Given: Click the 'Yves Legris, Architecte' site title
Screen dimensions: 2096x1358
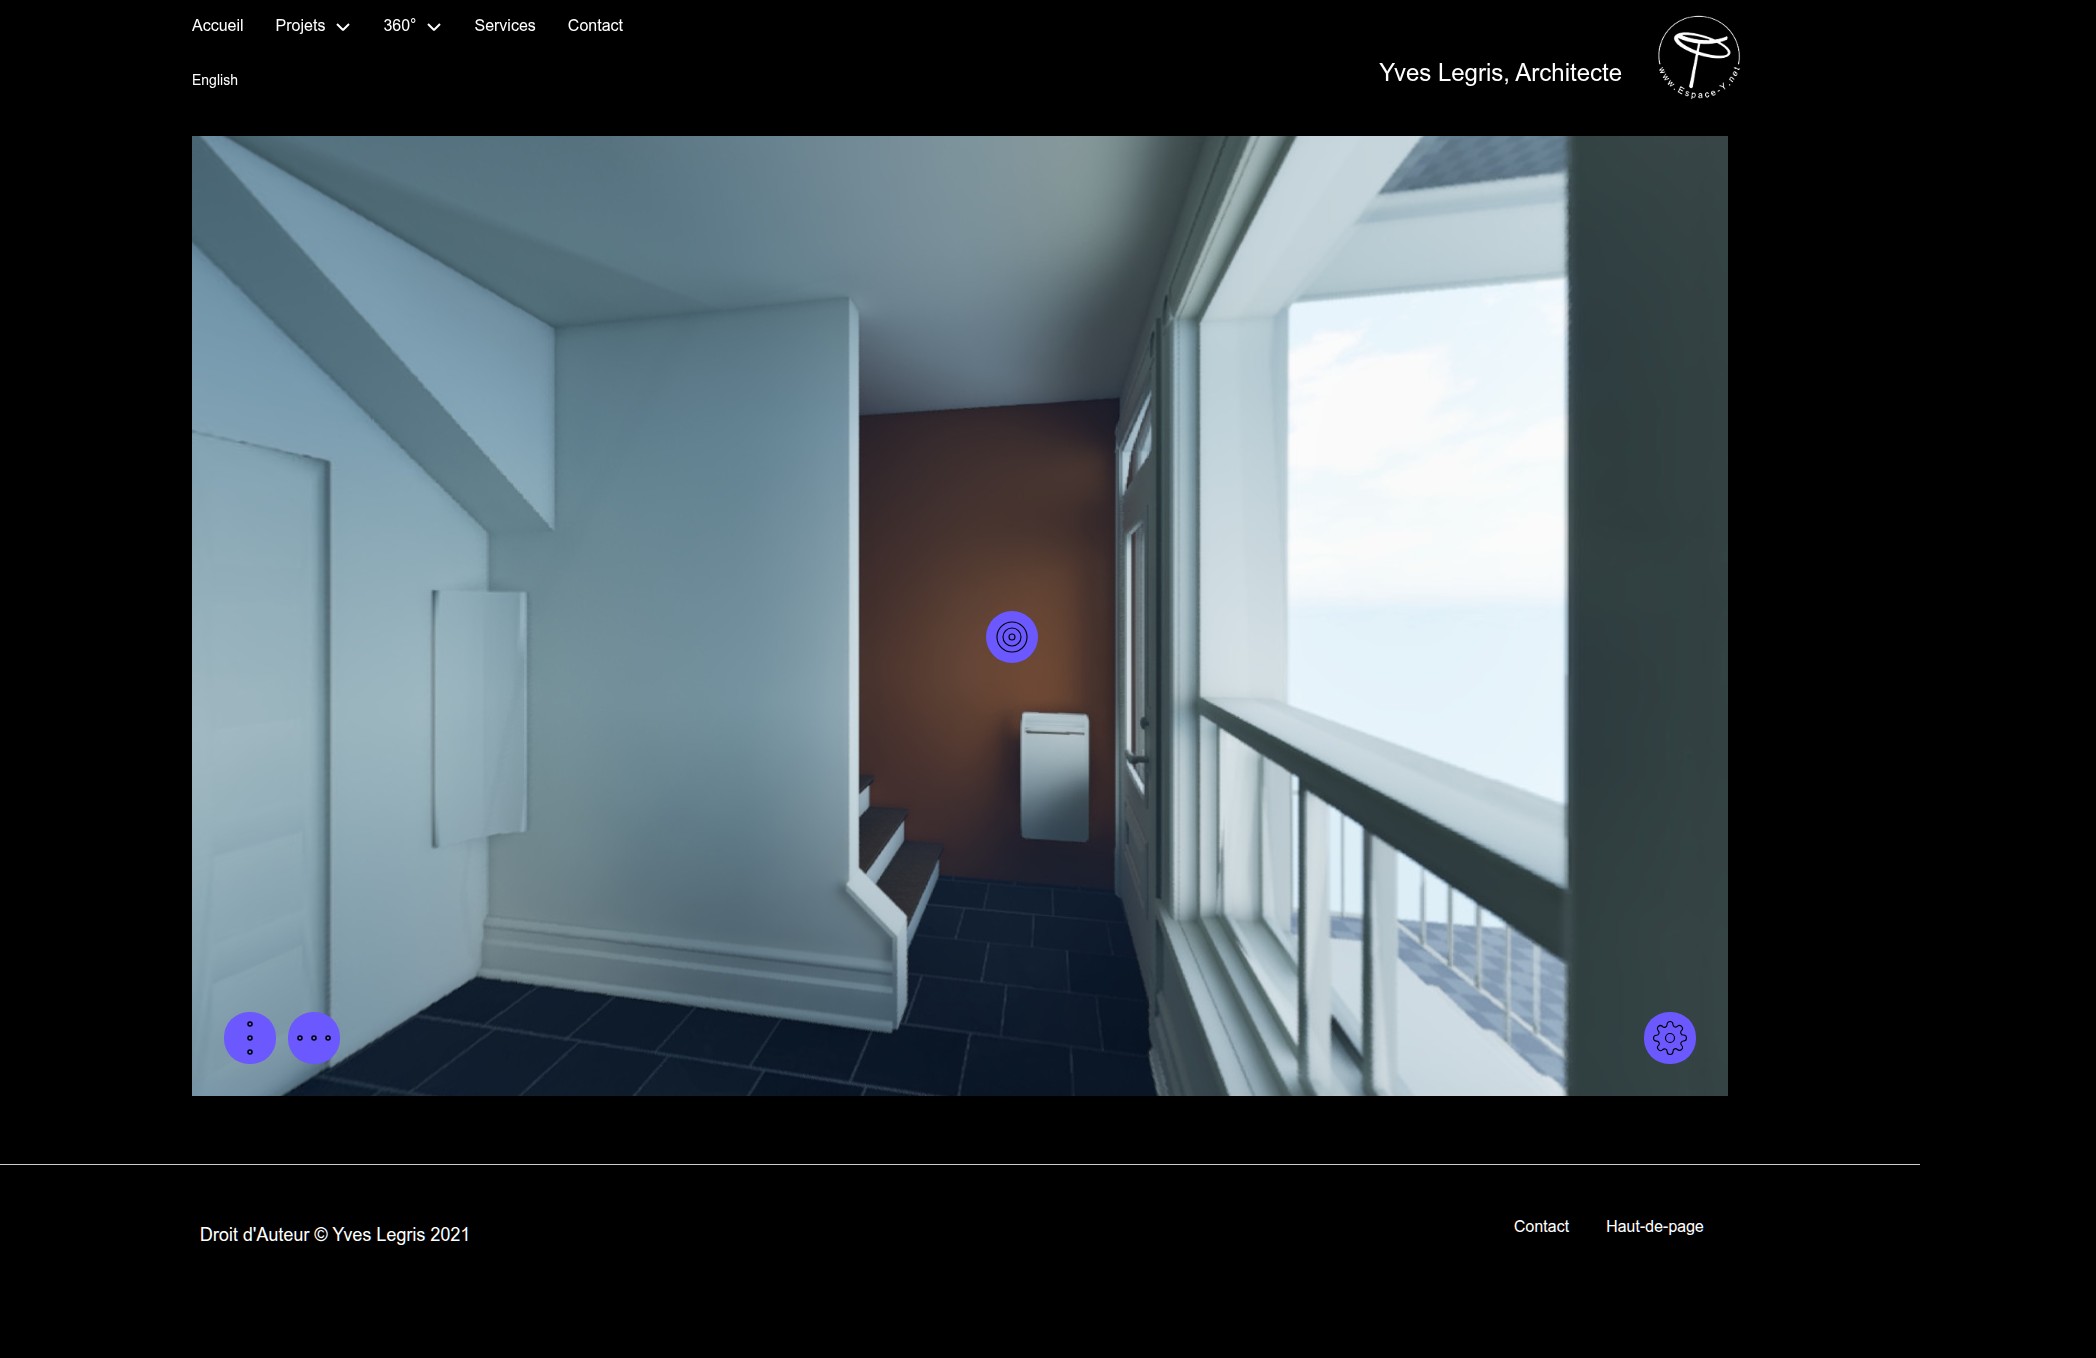Looking at the screenshot, I should point(1499,73).
